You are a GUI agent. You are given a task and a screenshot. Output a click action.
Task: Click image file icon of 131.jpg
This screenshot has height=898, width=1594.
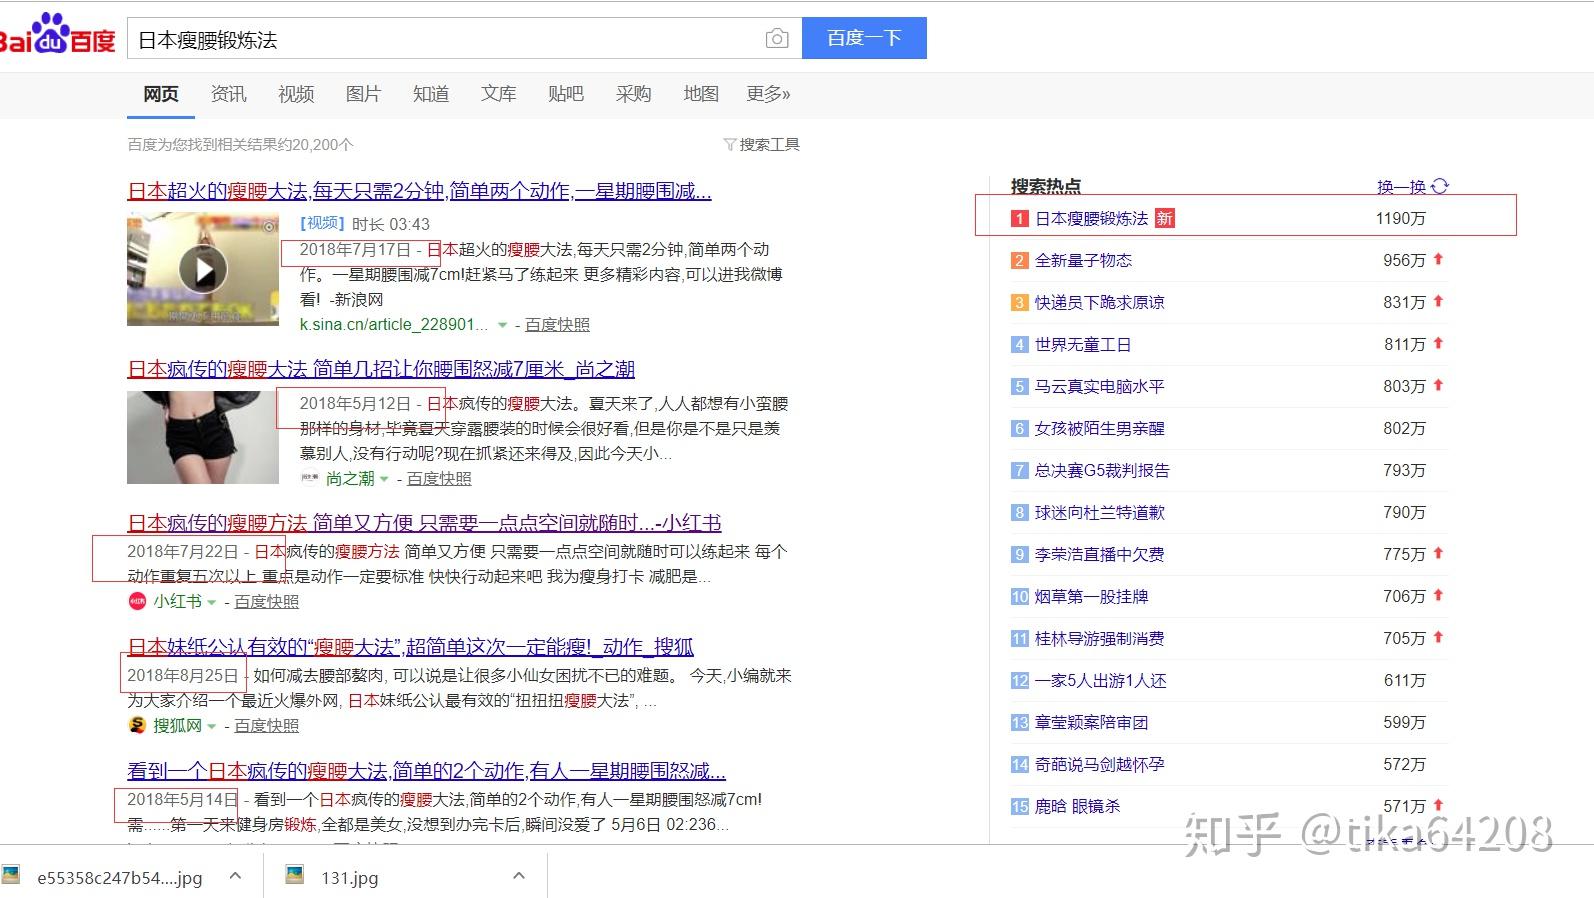pyautogui.click(x=294, y=876)
